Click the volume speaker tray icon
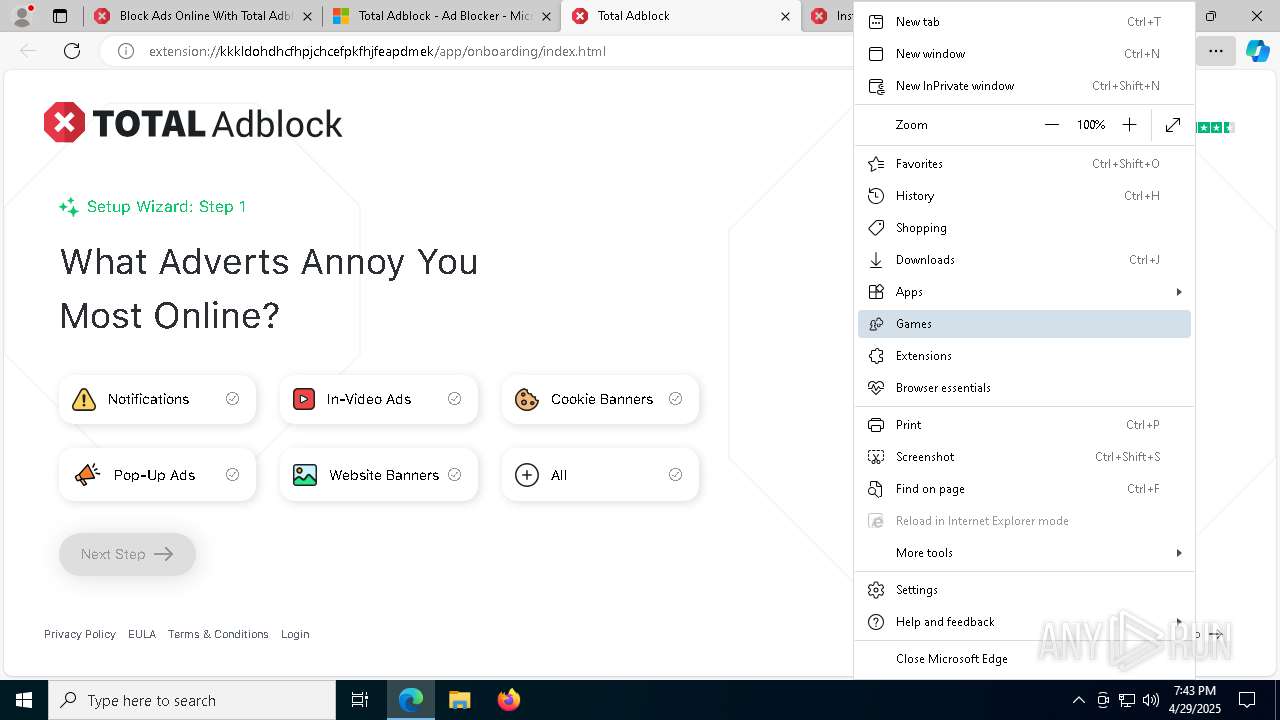Image resolution: width=1280 pixels, height=720 pixels. [1151, 700]
